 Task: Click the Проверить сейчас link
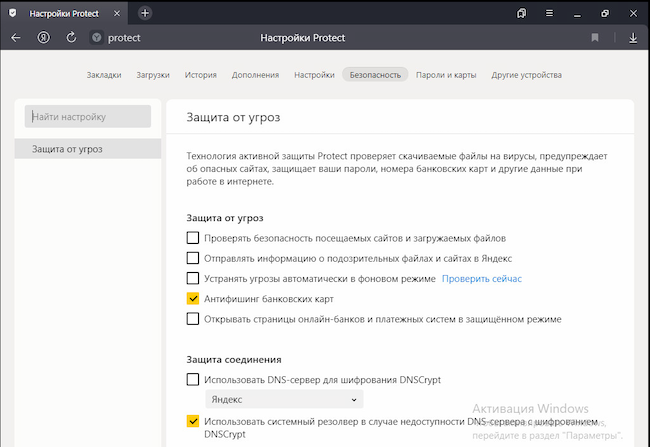point(482,278)
